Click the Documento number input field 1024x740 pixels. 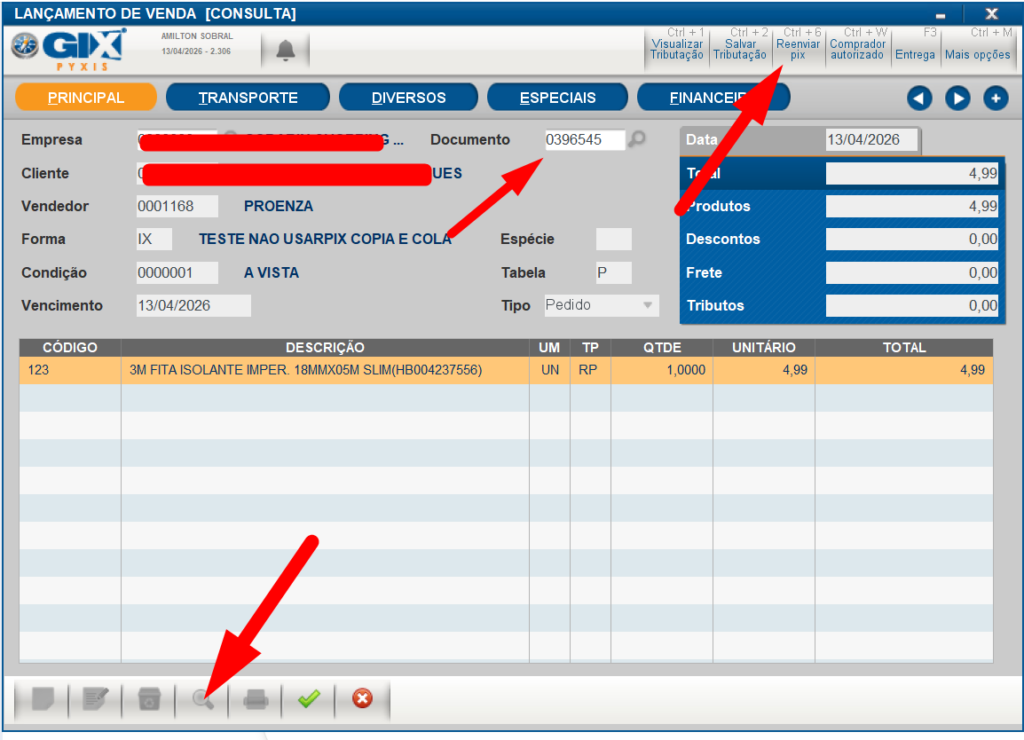584,140
